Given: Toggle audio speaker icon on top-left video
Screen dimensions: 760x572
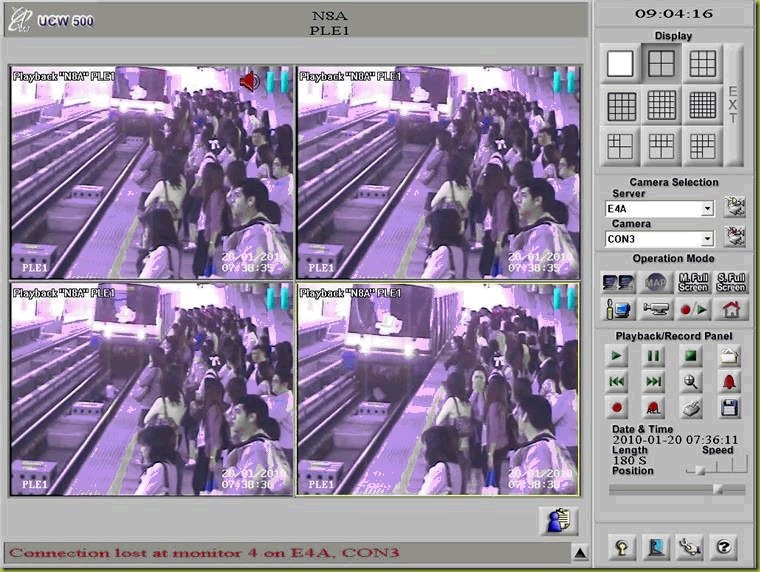Looking at the screenshot, I should coord(250,81).
